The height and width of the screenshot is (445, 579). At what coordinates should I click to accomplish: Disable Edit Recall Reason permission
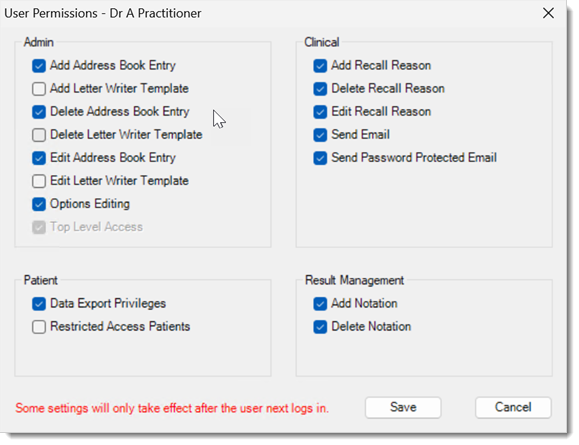(320, 112)
